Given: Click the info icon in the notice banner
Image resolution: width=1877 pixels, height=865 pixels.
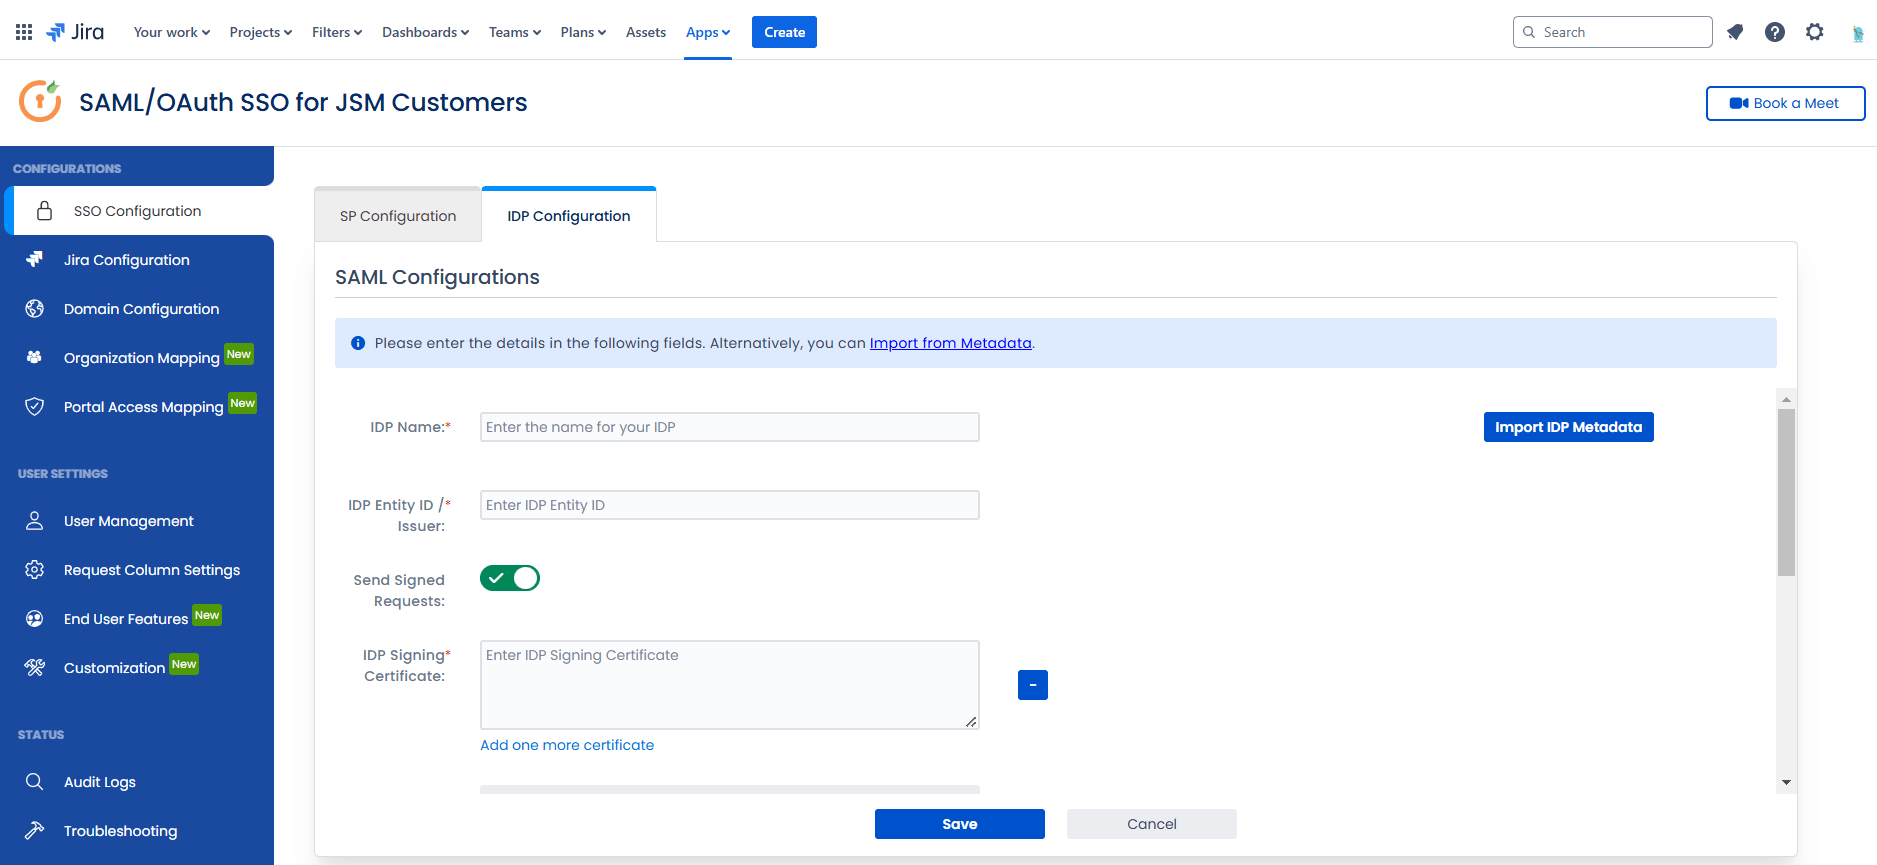Looking at the screenshot, I should (358, 343).
